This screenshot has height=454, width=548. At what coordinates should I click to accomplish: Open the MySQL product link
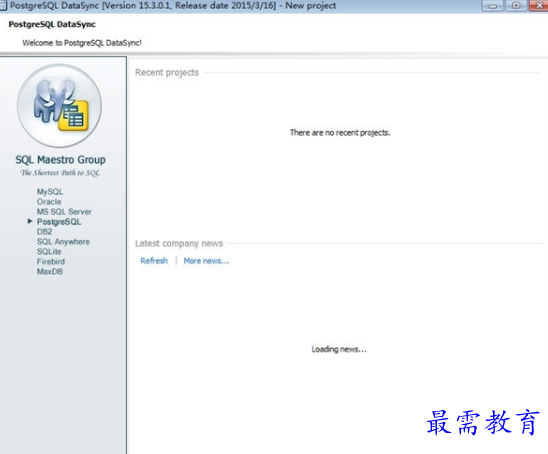(x=50, y=192)
